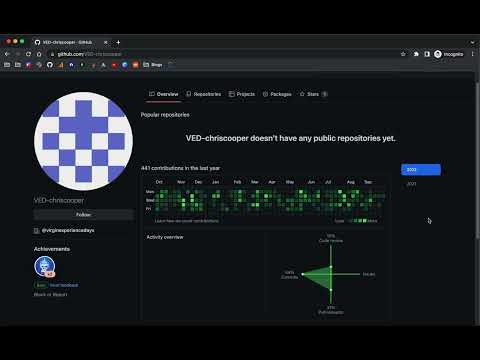
Task: Toggle the browser side panel icon
Action: click(427, 54)
